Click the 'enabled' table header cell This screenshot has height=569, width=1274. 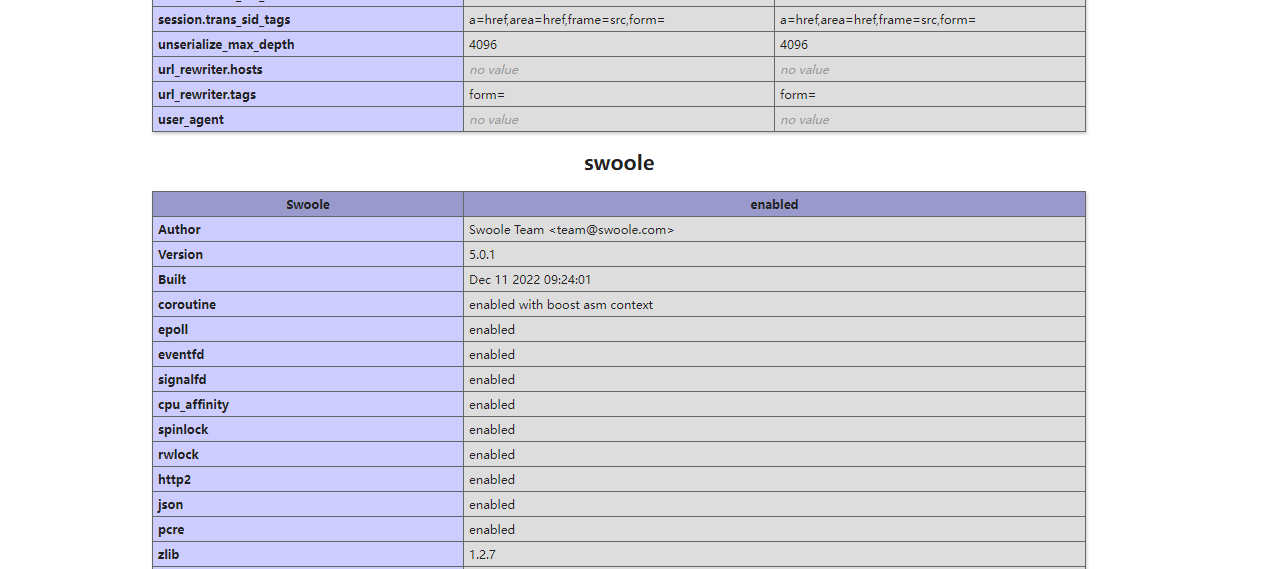774,204
